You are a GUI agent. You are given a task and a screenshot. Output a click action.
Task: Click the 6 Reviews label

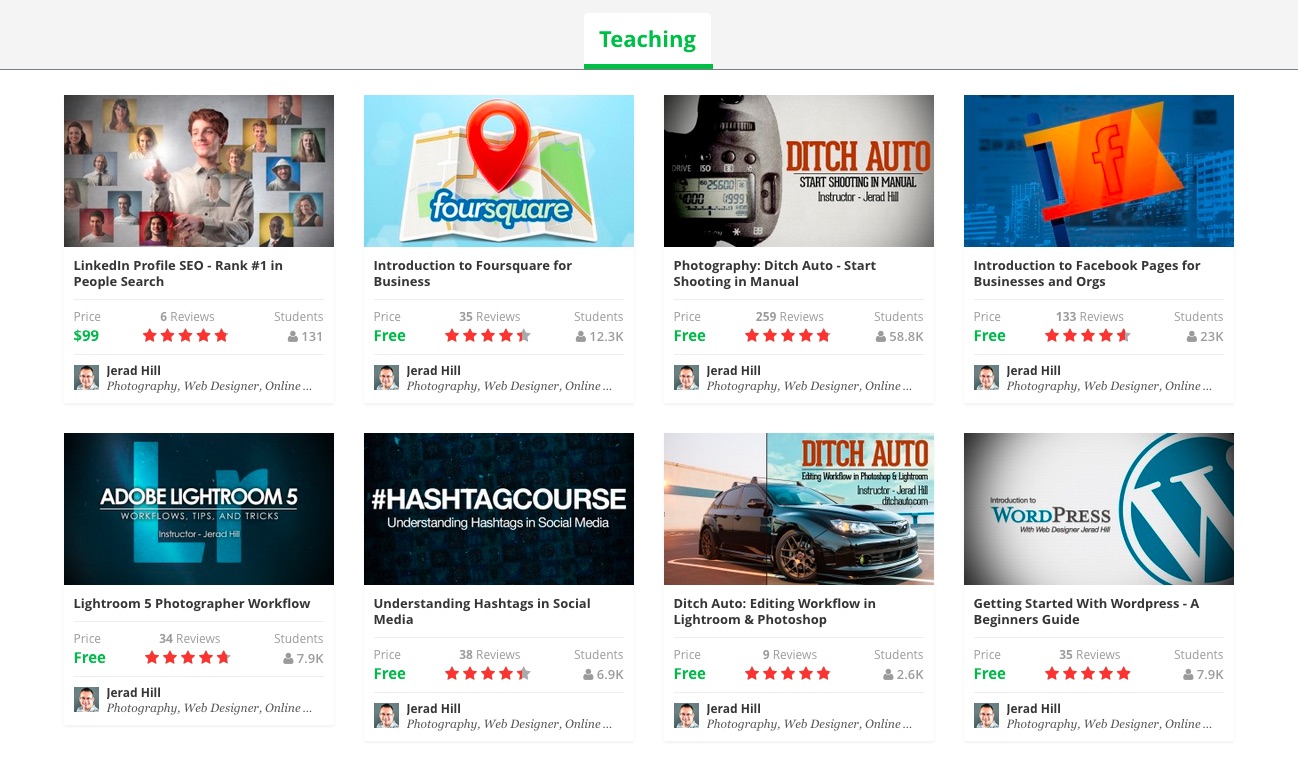point(187,317)
